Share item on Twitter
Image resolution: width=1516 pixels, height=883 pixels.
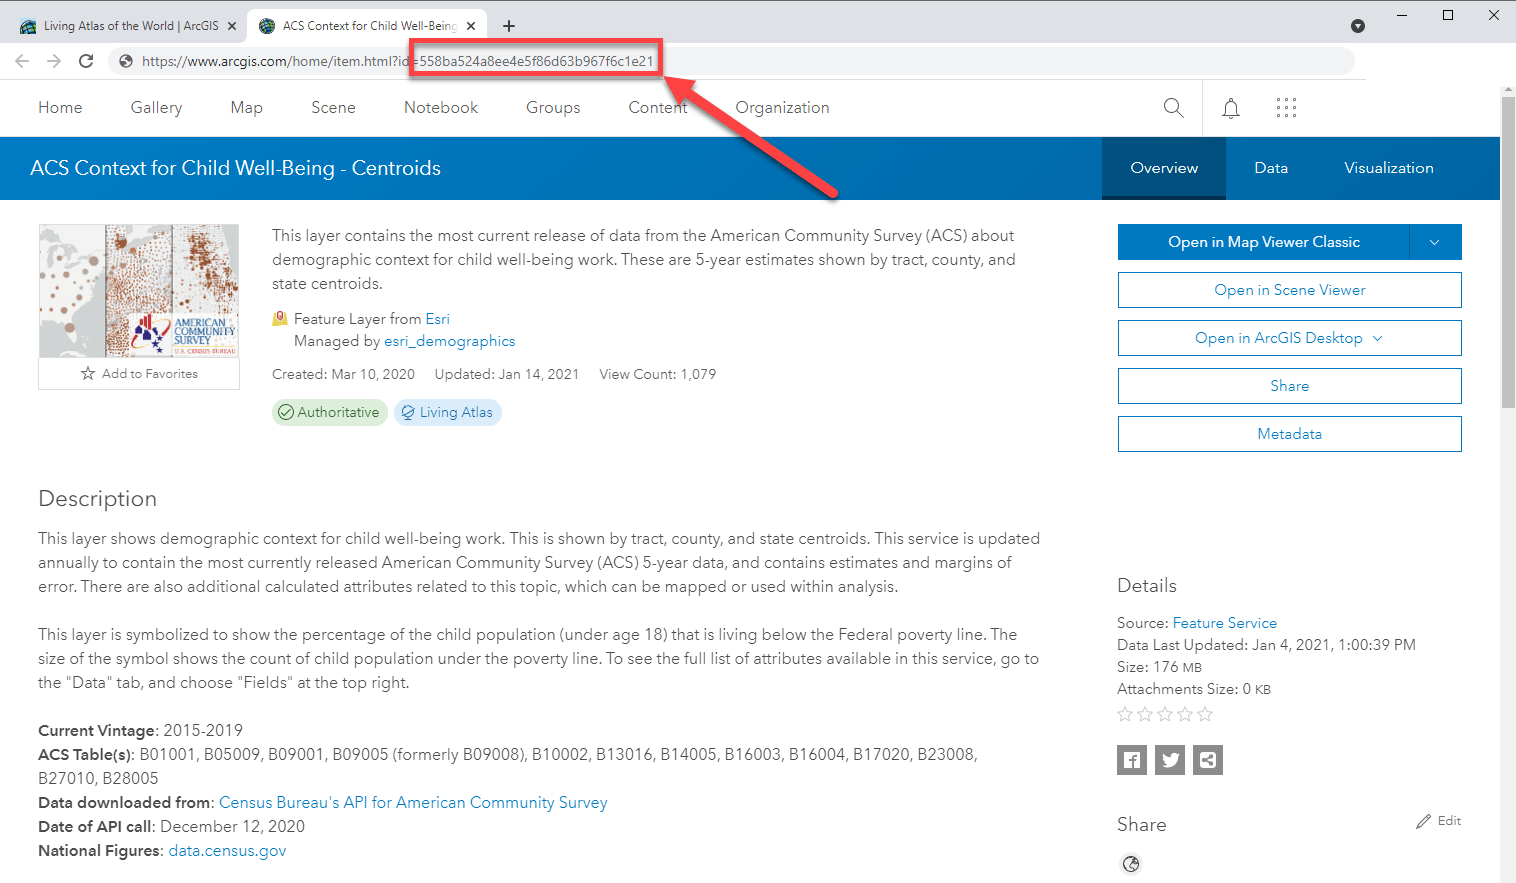pos(1170,760)
